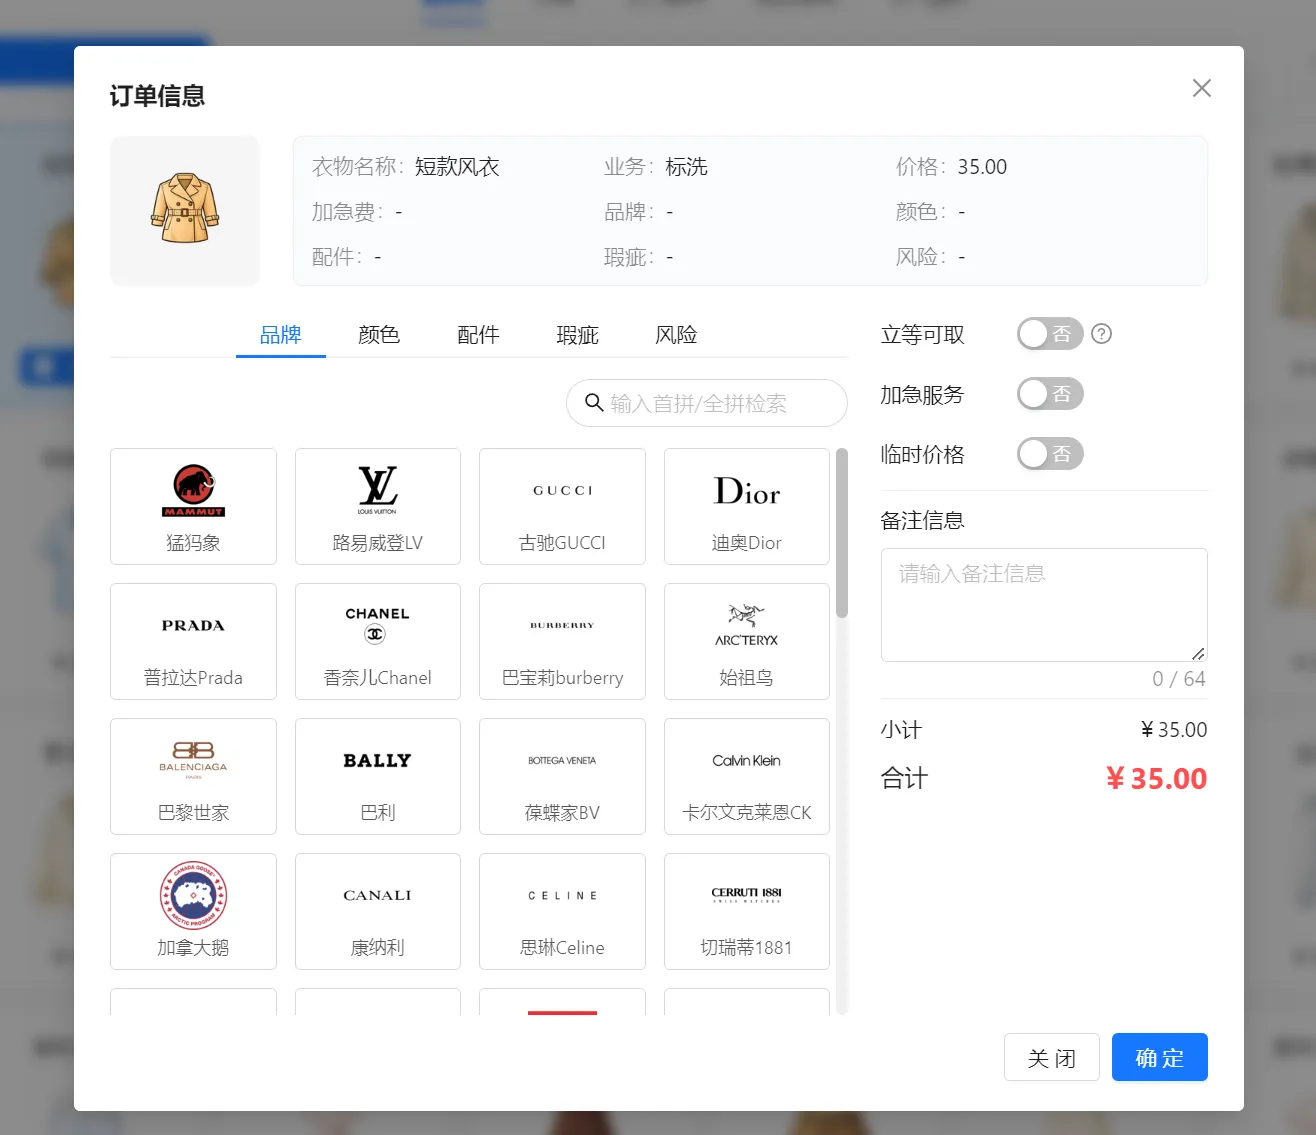Open the 风险 tab
This screenshot has width=1316, height=1135.
[x=676, y=335]
